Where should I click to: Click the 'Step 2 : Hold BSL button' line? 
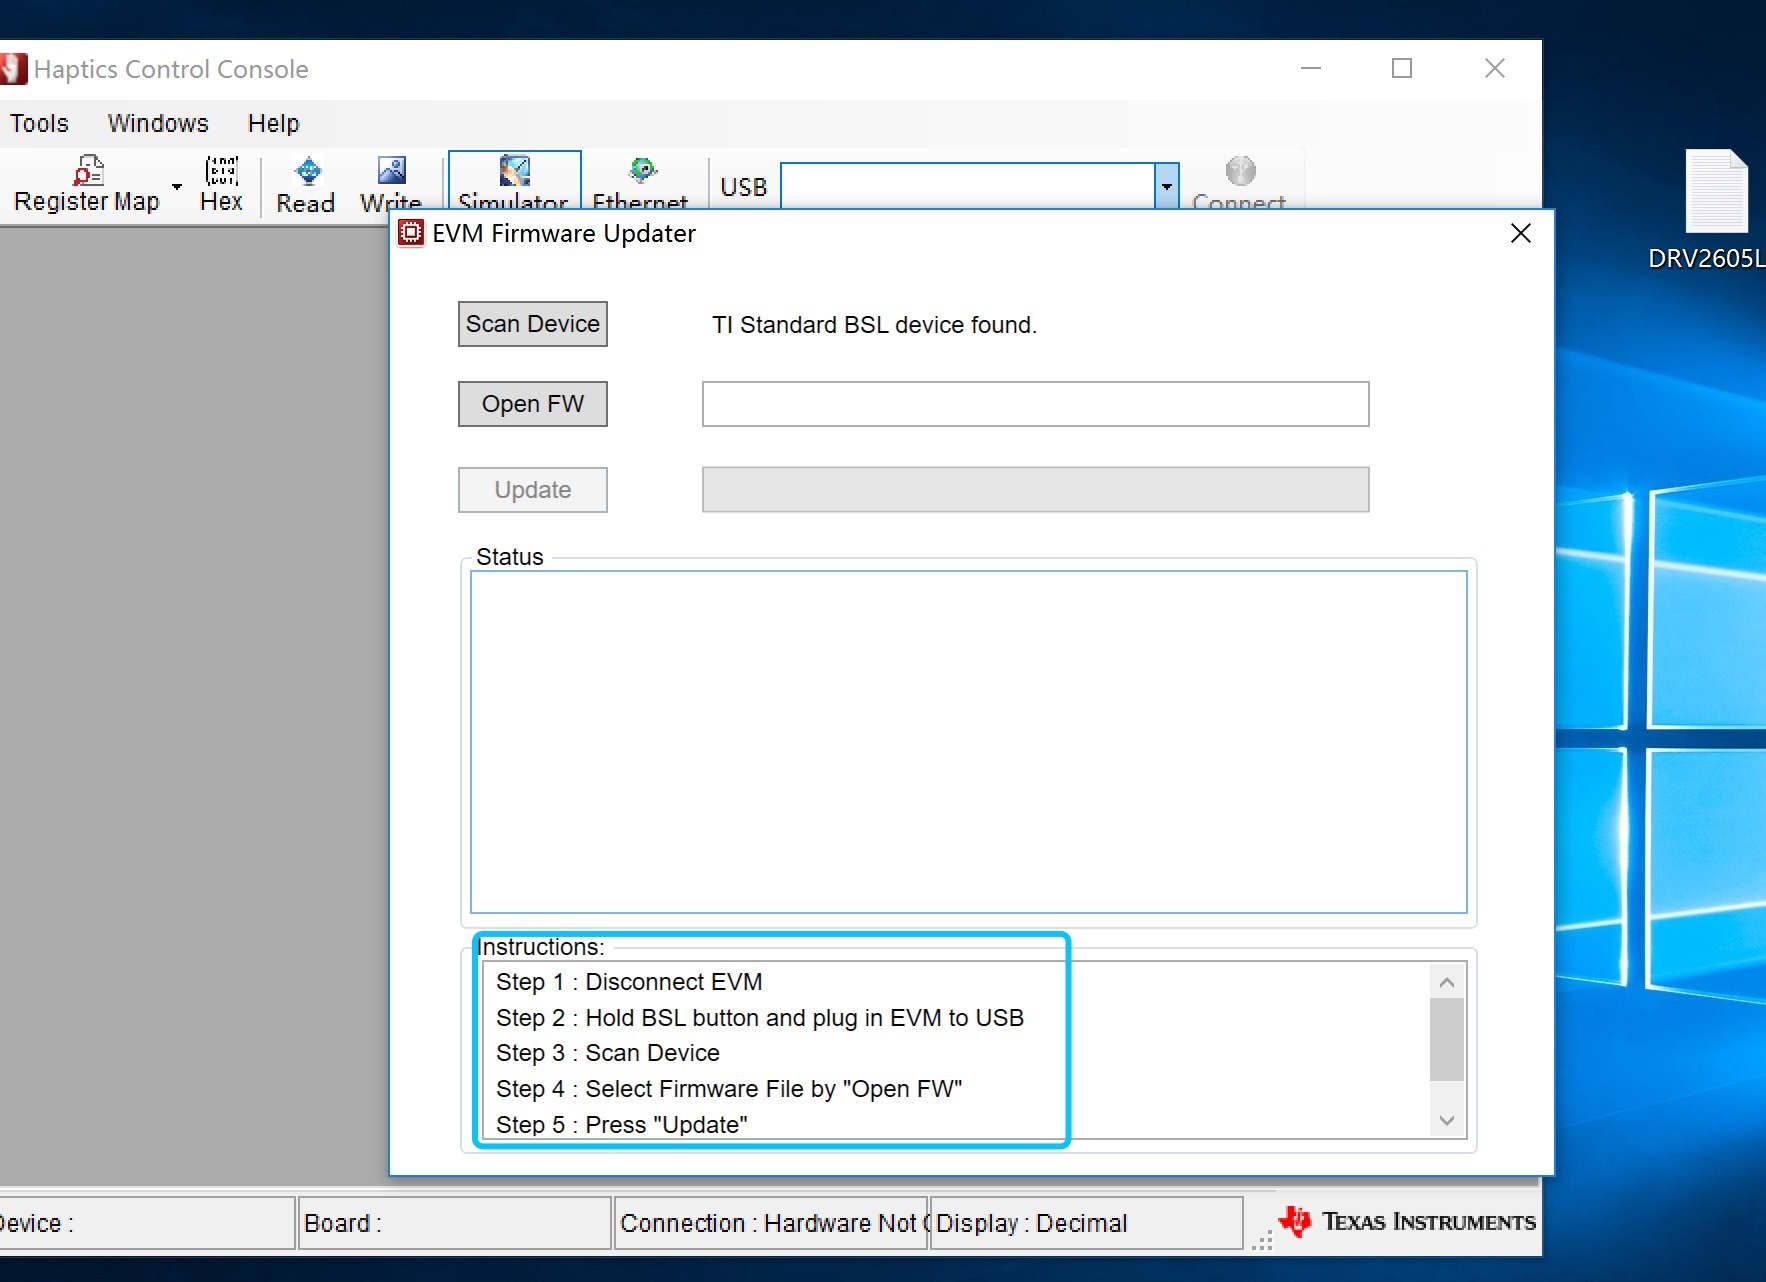pos(760,1018)
